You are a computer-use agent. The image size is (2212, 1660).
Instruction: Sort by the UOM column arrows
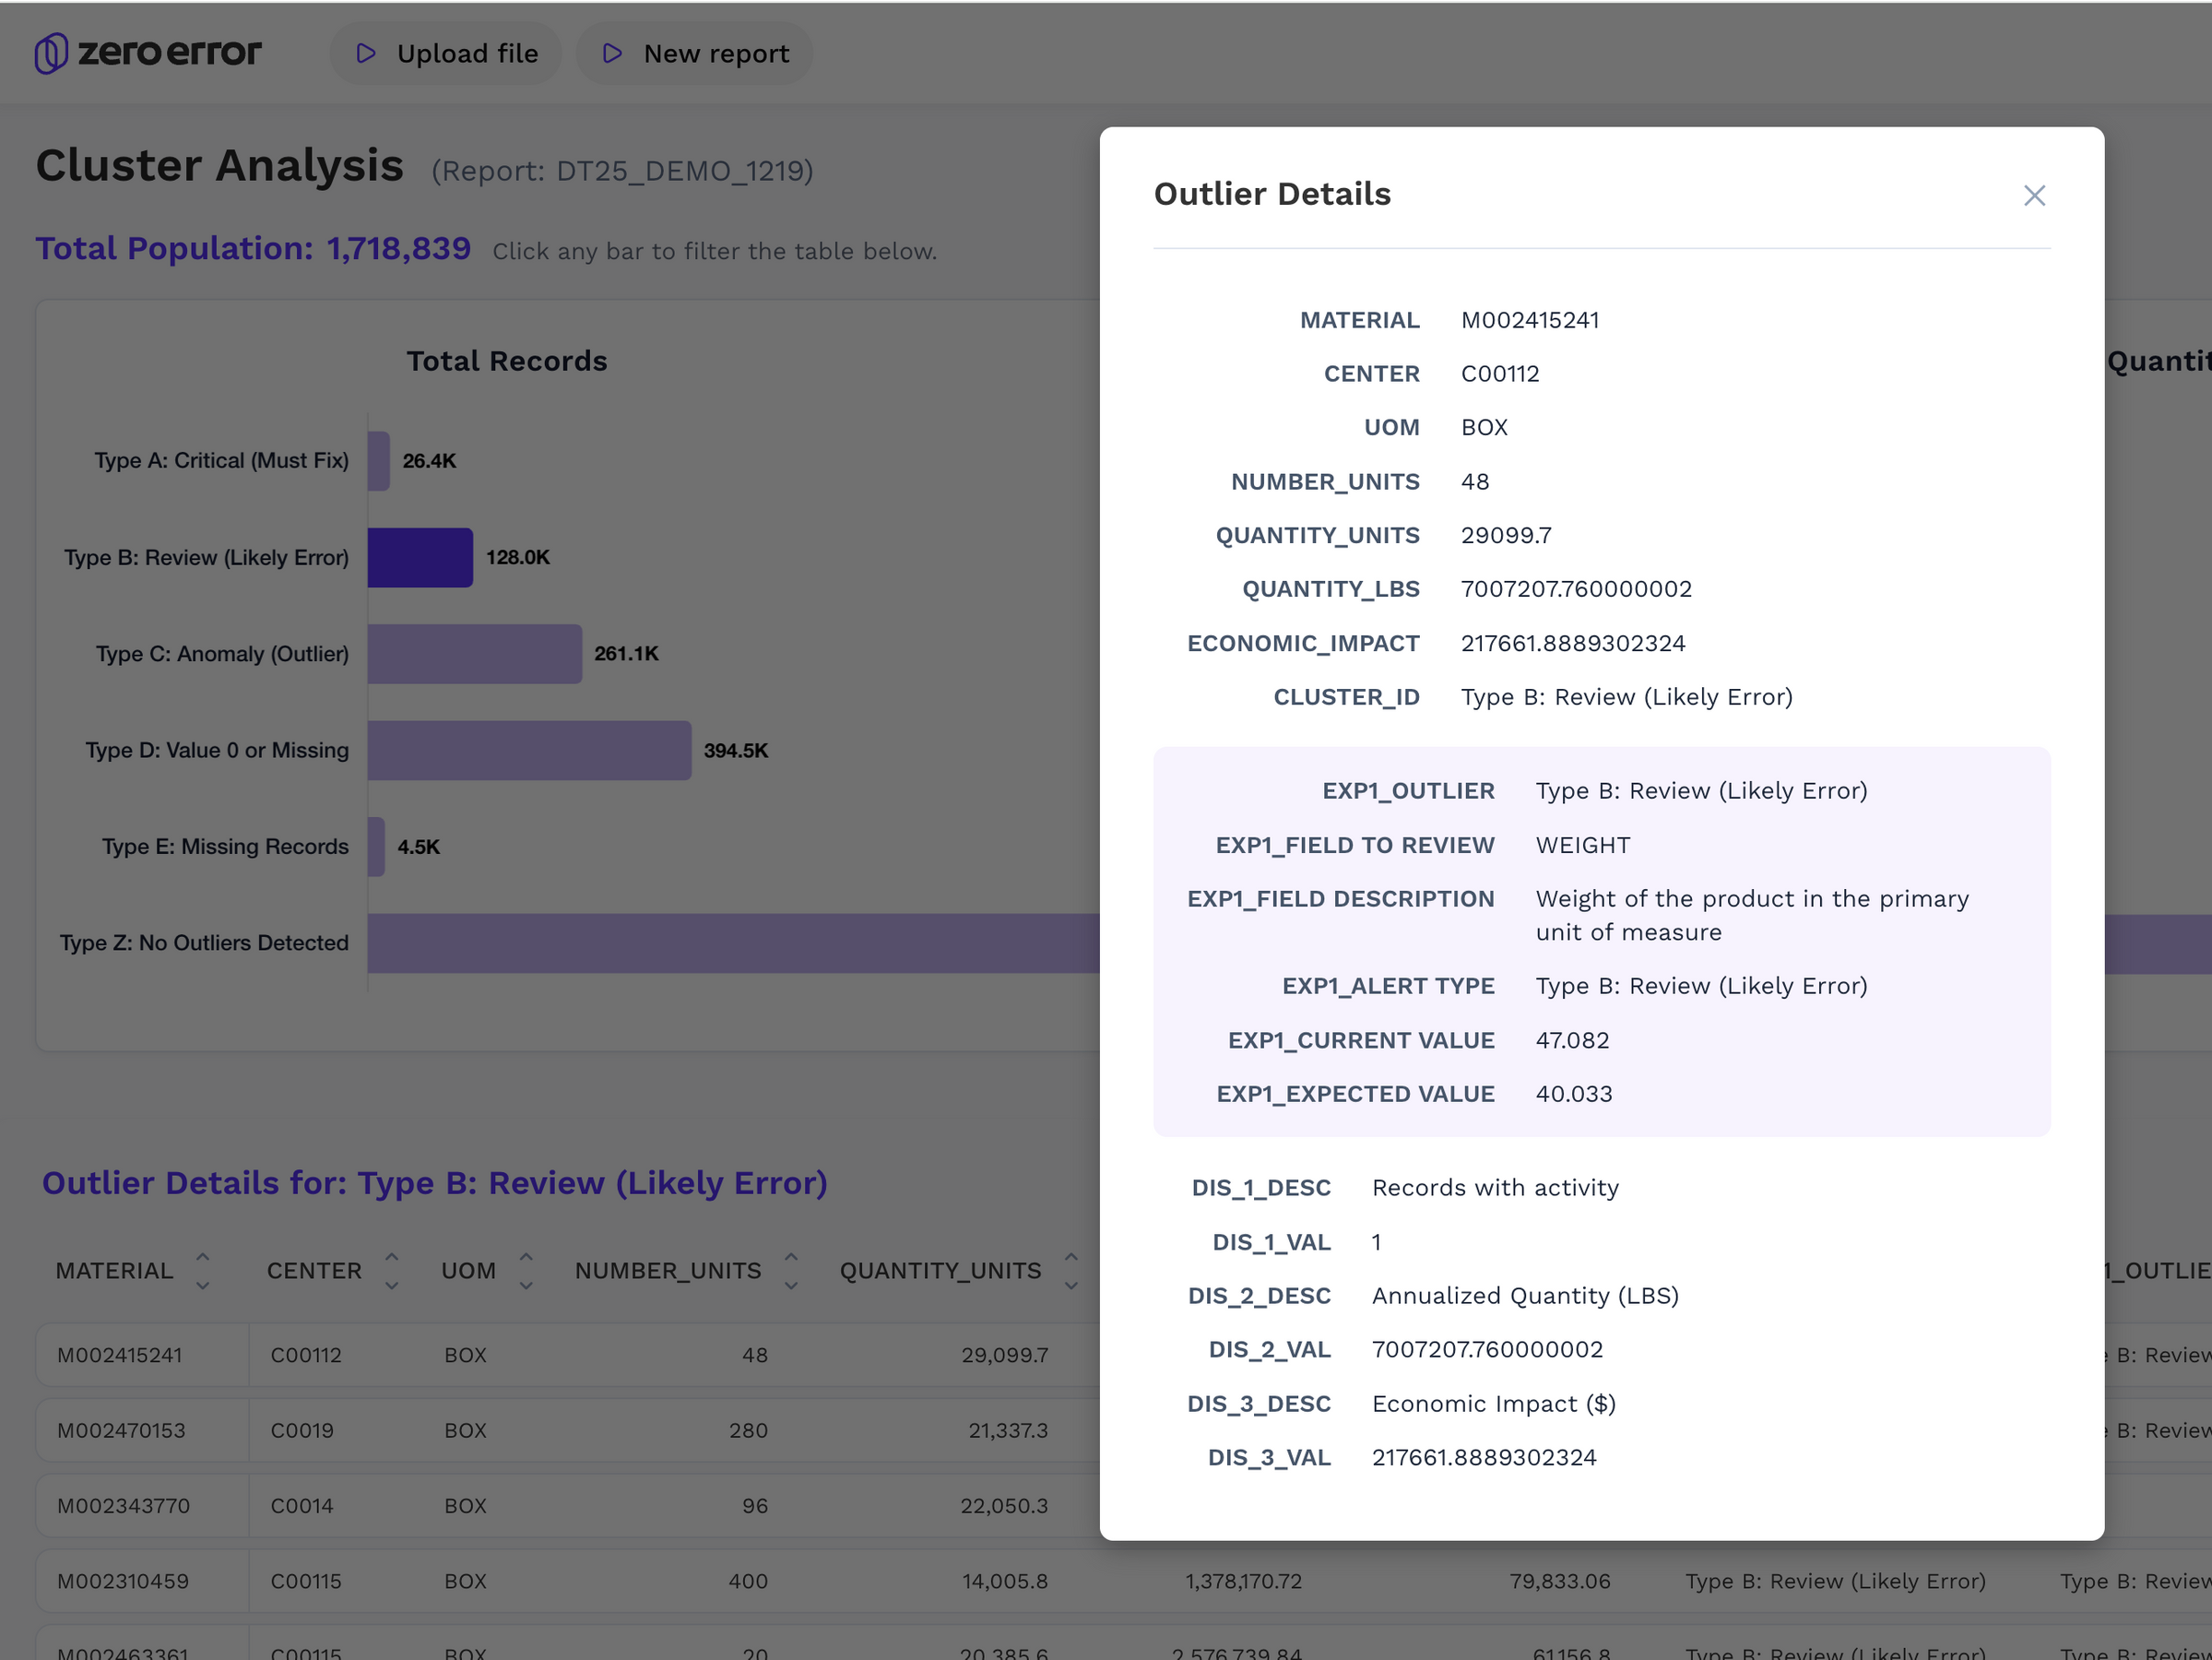point(526,1270)
